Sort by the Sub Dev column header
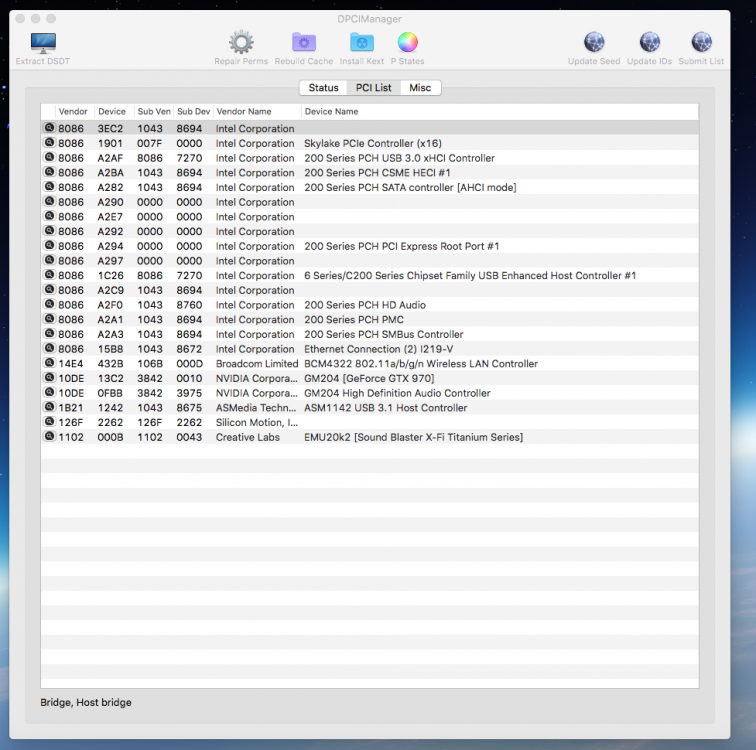 click(193, 111)
